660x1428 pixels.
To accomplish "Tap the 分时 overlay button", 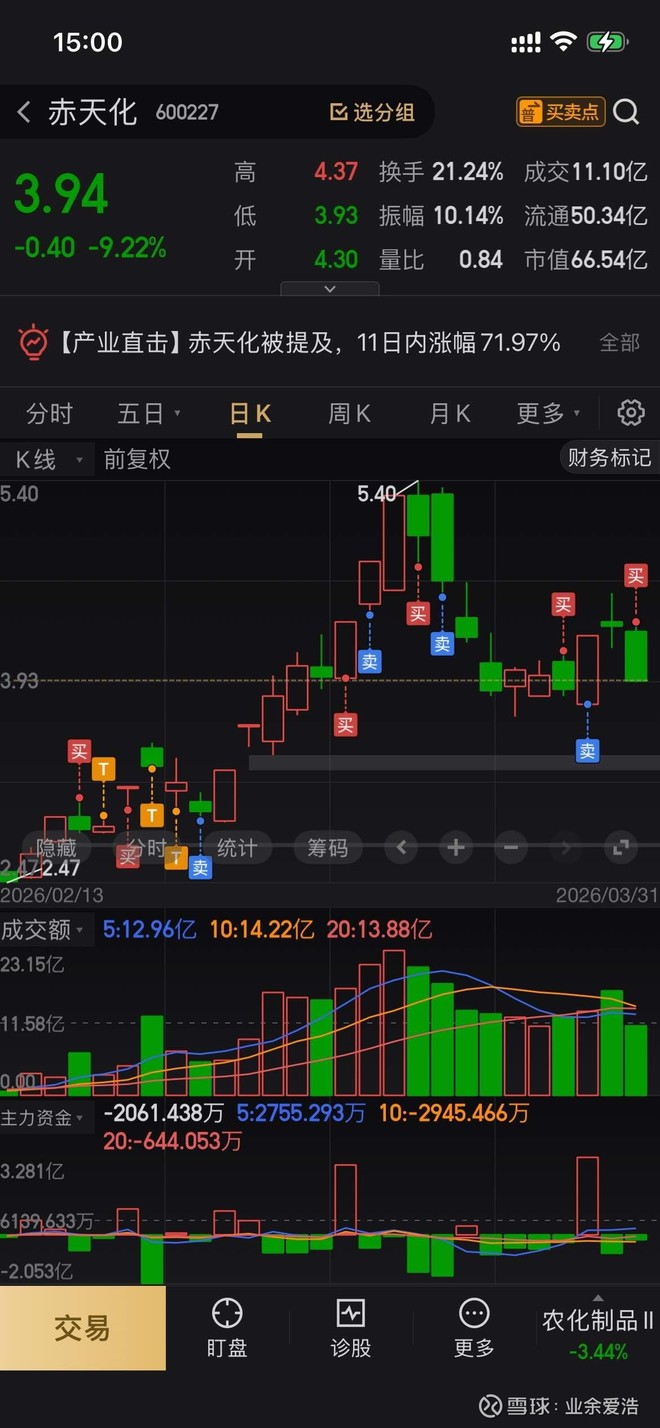I will pyautogui.click(x=146, y=848).
